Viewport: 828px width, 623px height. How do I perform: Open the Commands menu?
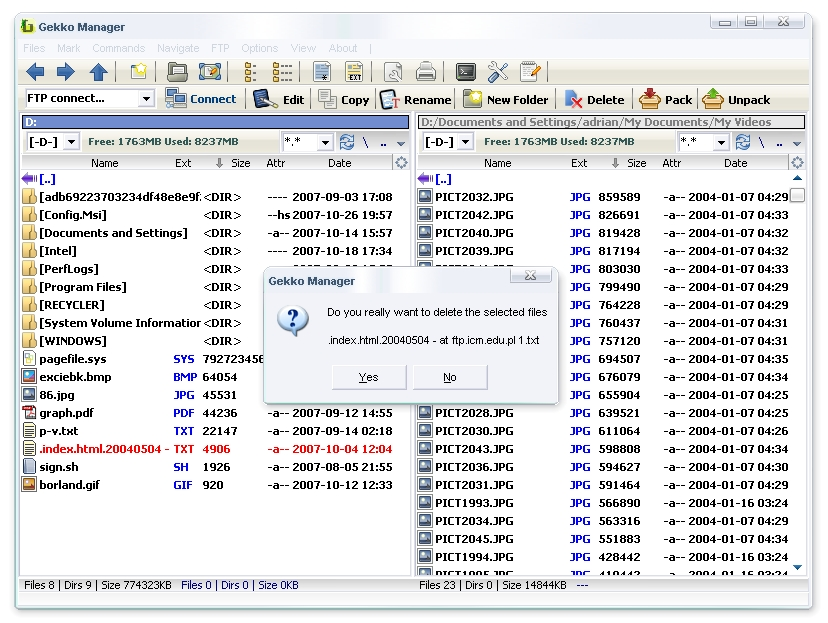pos(119,48)
